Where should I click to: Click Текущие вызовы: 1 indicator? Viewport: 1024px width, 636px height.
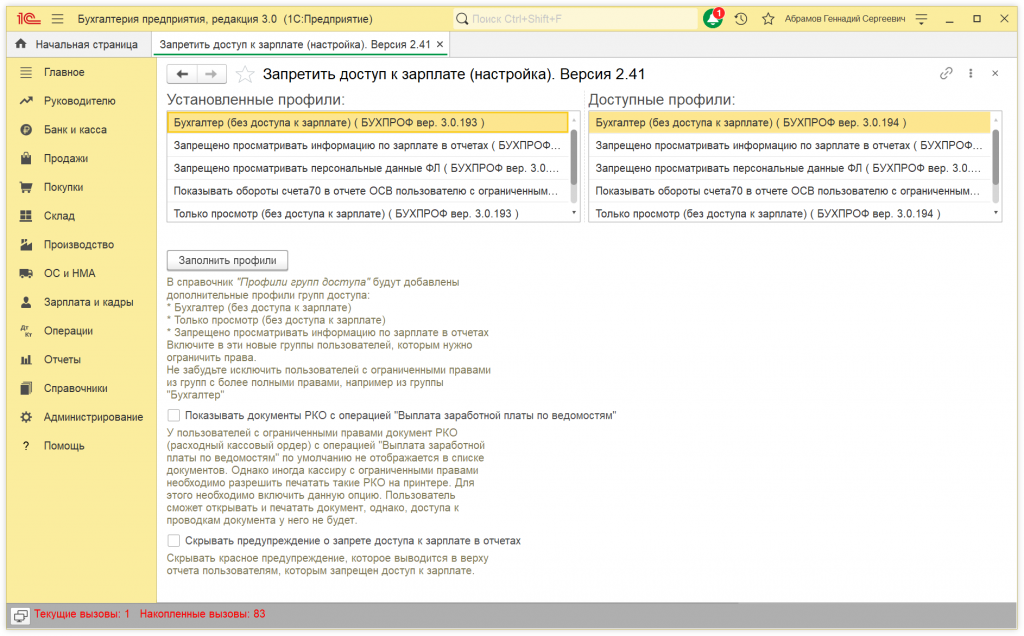coord(82,614)
